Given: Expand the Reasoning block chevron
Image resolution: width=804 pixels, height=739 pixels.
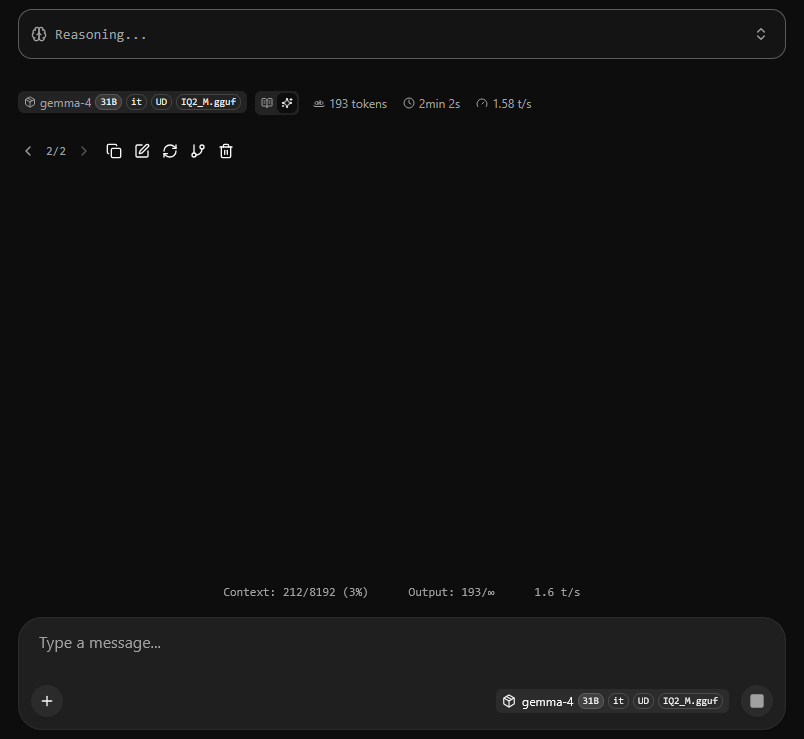Looking at the screenshot, I should click(760, 34).
